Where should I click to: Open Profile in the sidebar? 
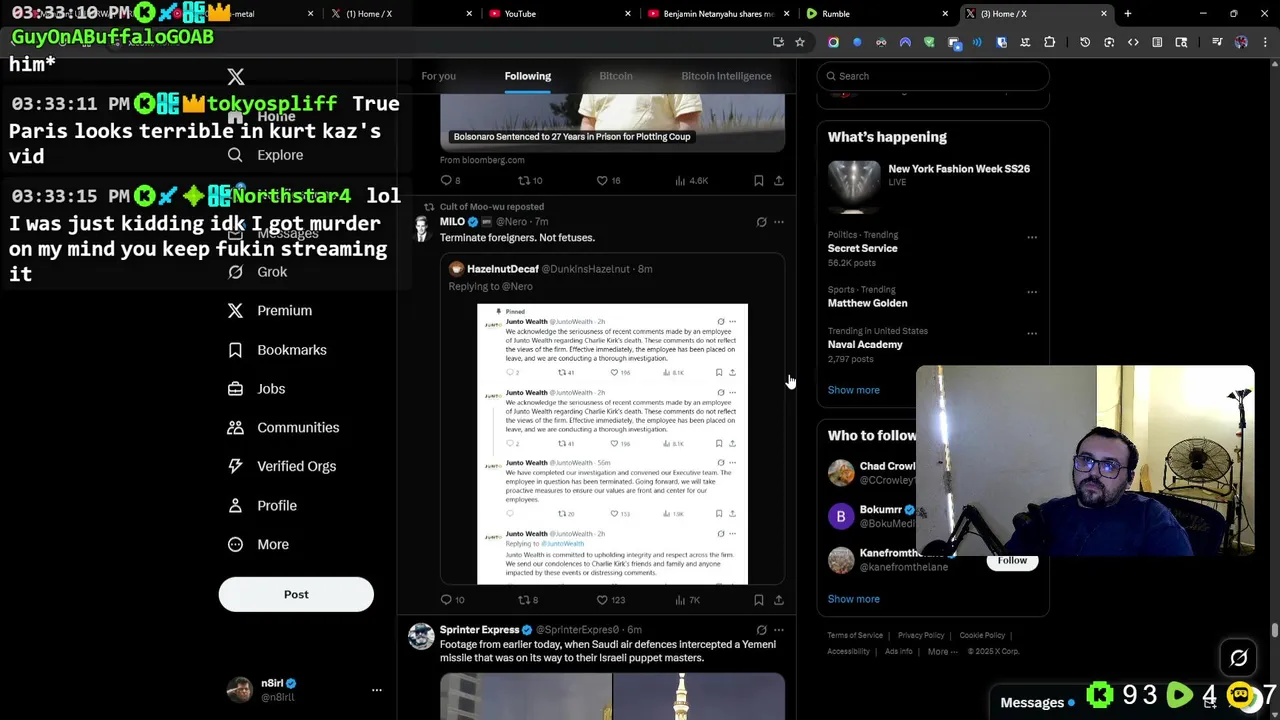click(x=262, y=506)
